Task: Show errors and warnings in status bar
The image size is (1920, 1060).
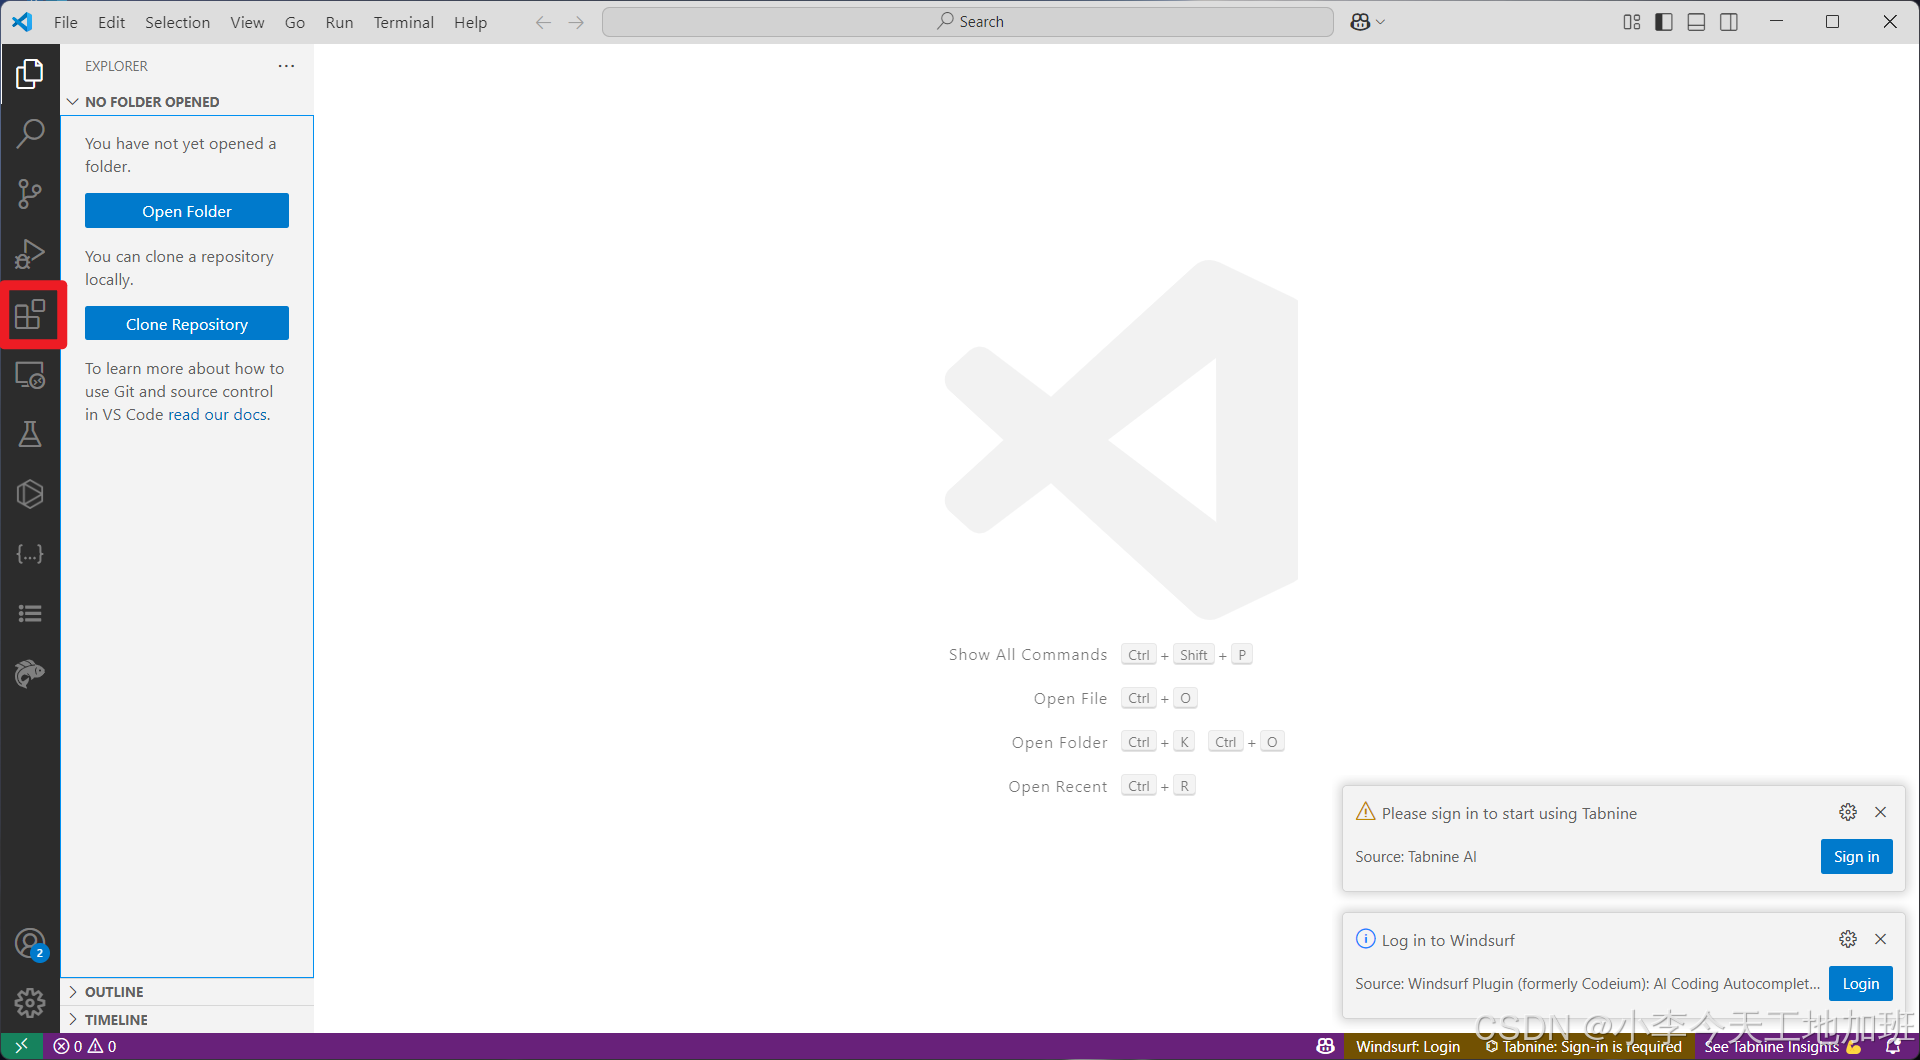Action: [x=85, y=1046]
